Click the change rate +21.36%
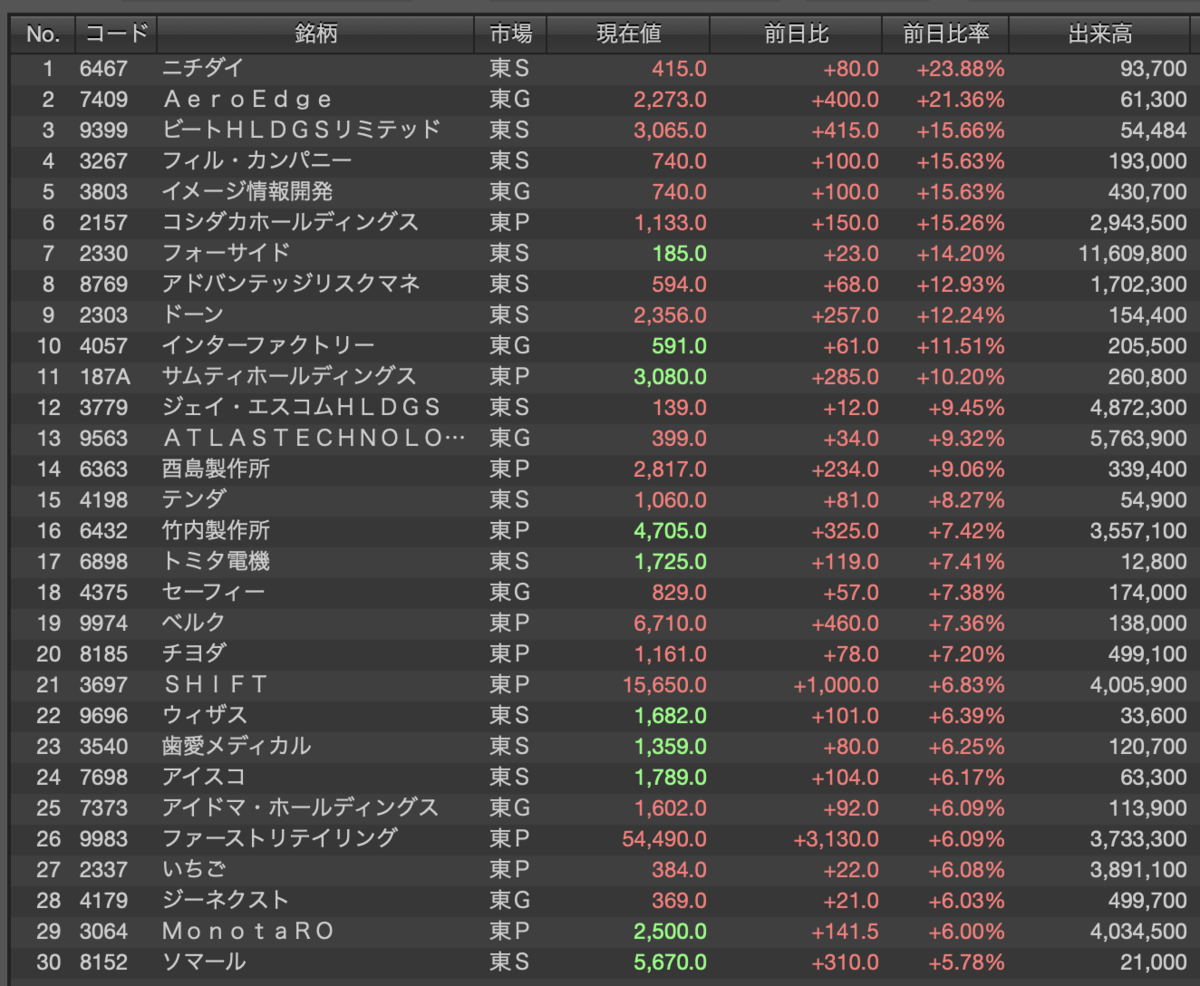The height and width of the screenshot is (986, 1200). [x=960, y=100]
